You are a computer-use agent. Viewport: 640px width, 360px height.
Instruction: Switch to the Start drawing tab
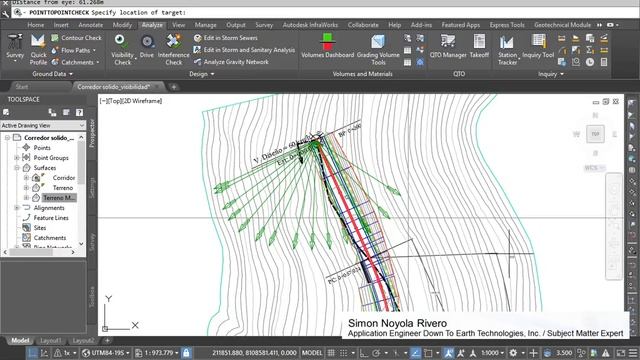coord(22,87)
